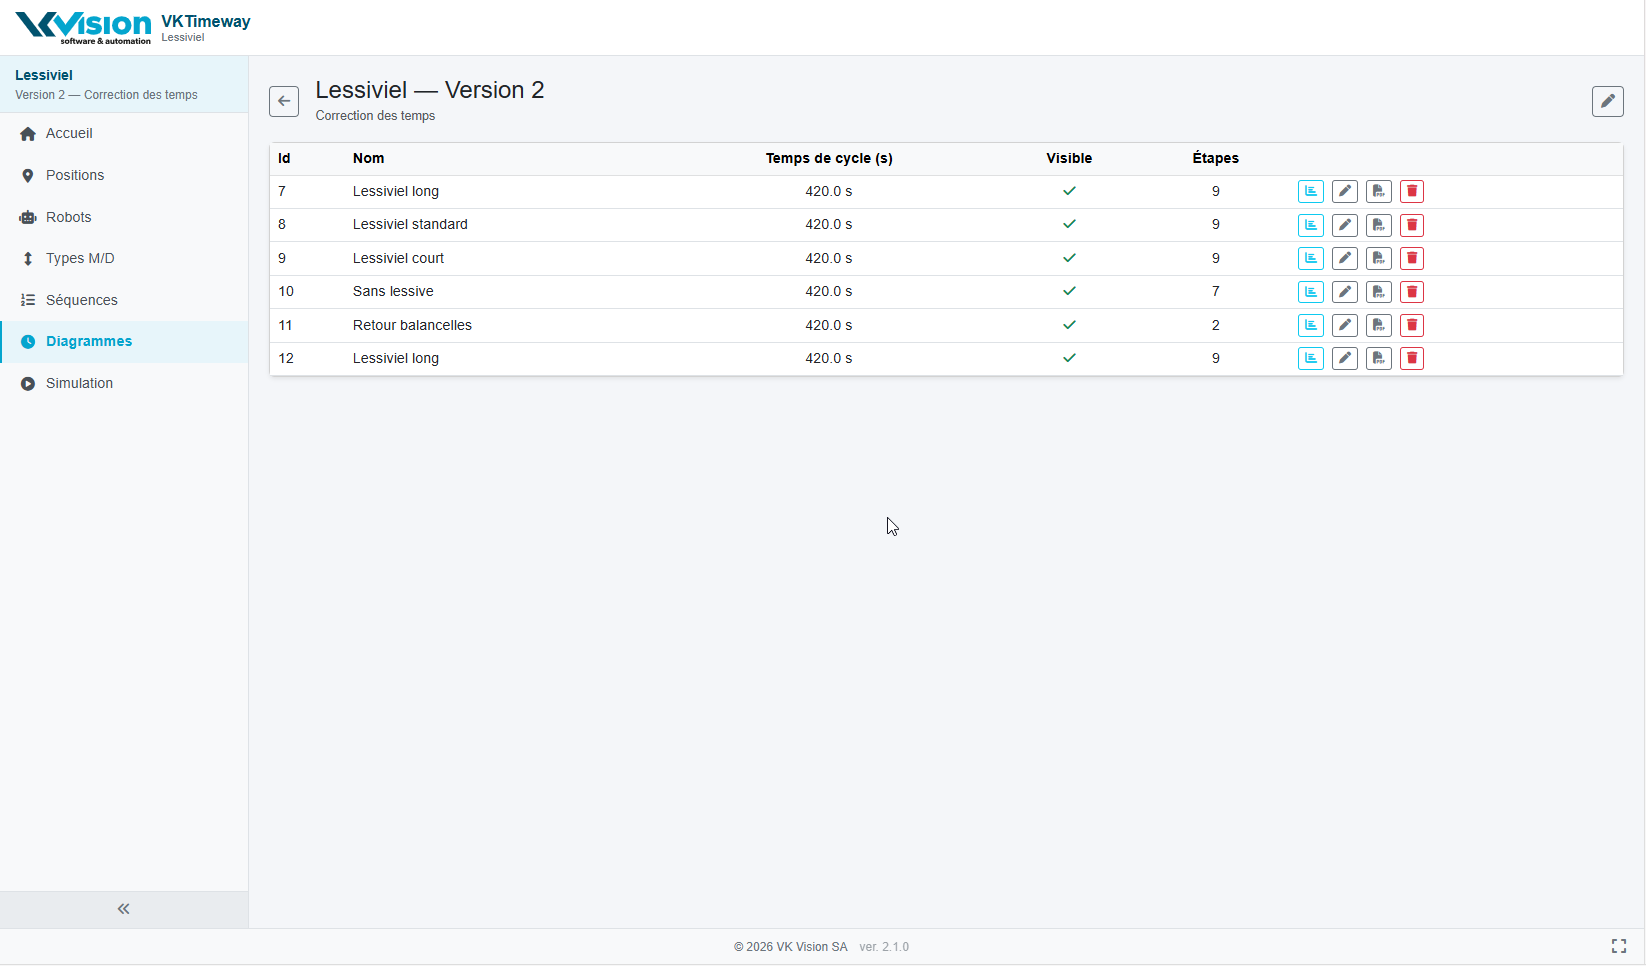Select Types M/D in the sidebar
This screenshot has height=966, width=1646.
[80, 258]
